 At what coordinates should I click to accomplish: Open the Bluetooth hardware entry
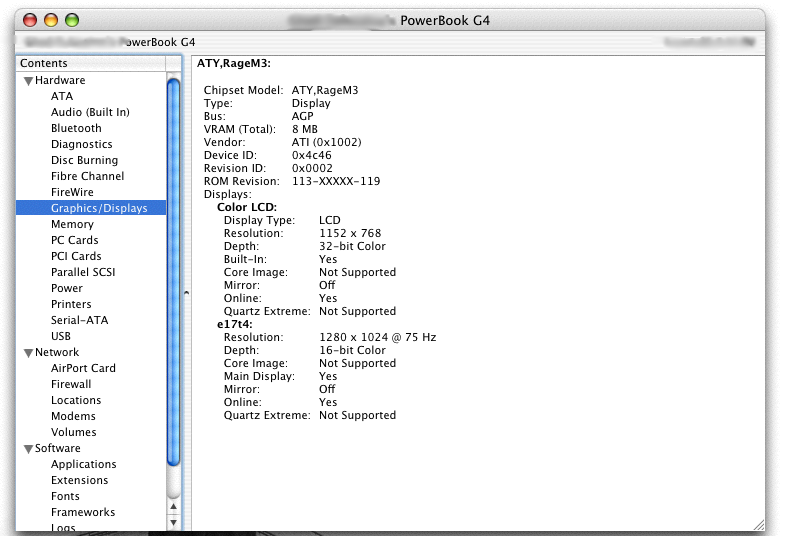coord(76,128)
